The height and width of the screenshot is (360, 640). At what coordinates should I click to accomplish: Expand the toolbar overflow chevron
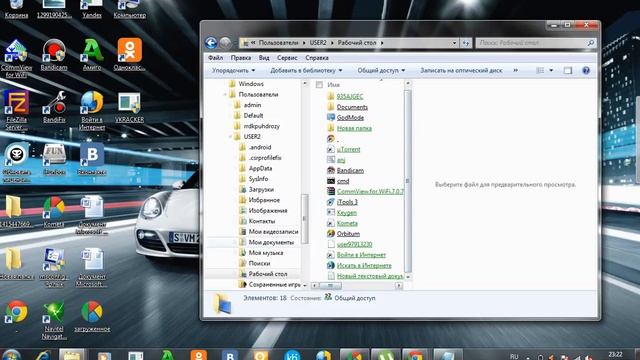[516, 71]
